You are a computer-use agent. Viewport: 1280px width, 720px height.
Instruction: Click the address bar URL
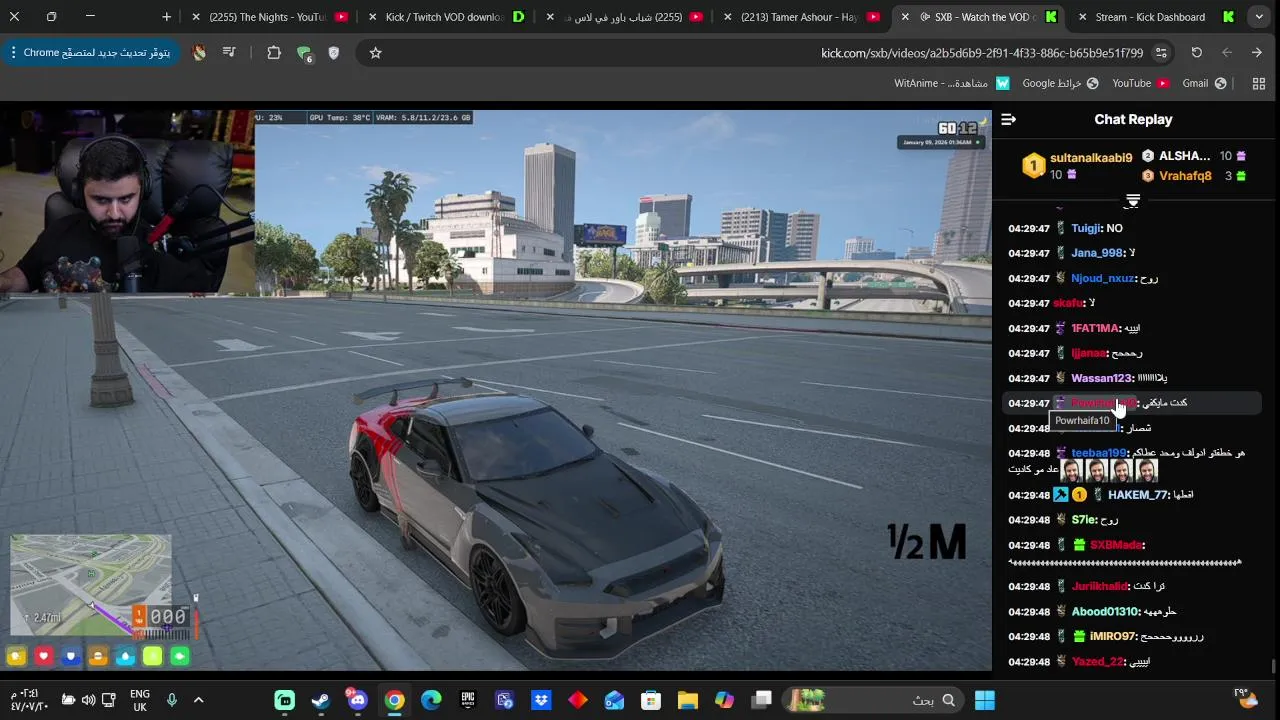click(x=982, y=53)
